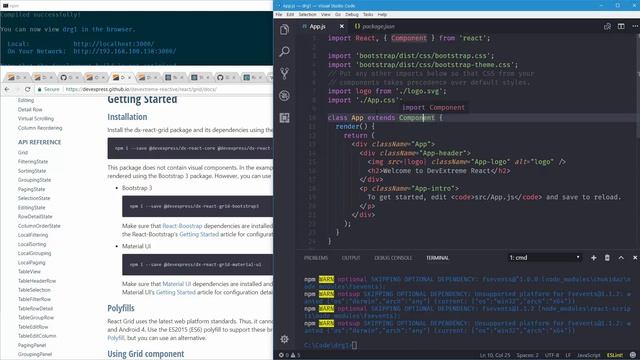Click Ln 10, Col 25 in status bar
The height and width of the screenshot is (360, 640).
(x=495, y=355)
